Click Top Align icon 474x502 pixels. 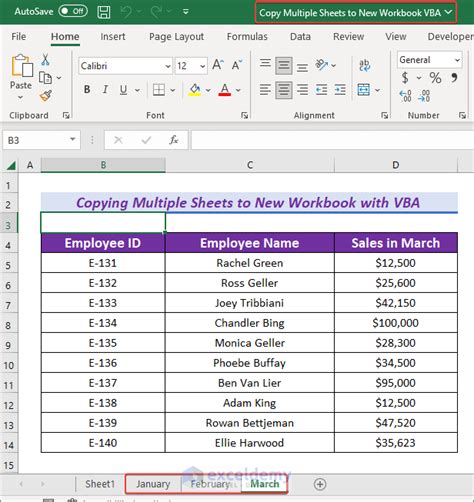point(265,63)
